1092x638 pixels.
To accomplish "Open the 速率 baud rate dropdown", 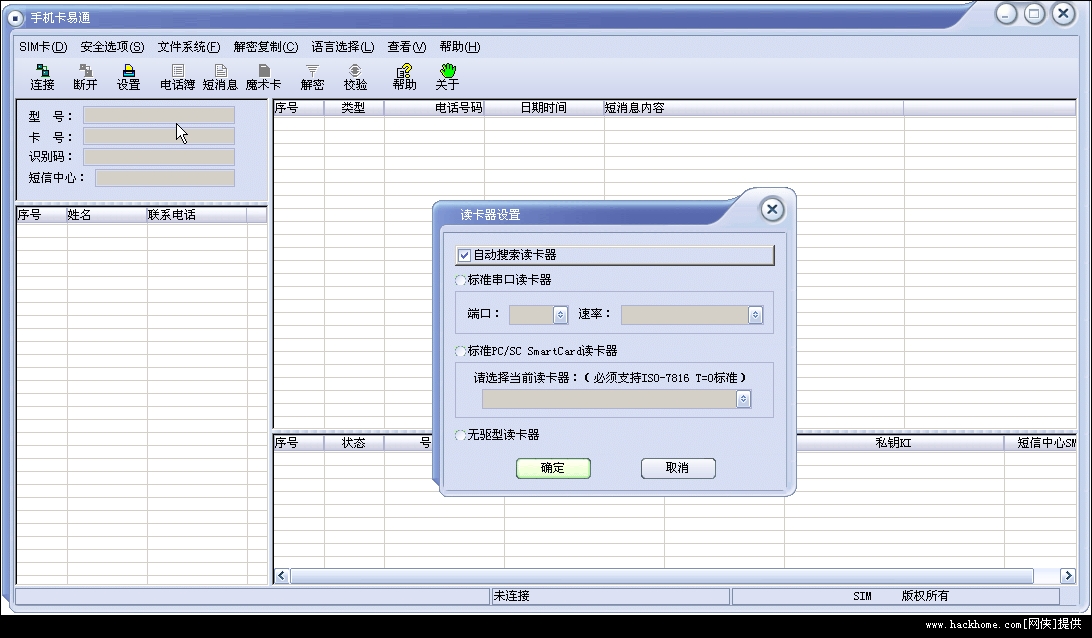I will click(756, 315).
